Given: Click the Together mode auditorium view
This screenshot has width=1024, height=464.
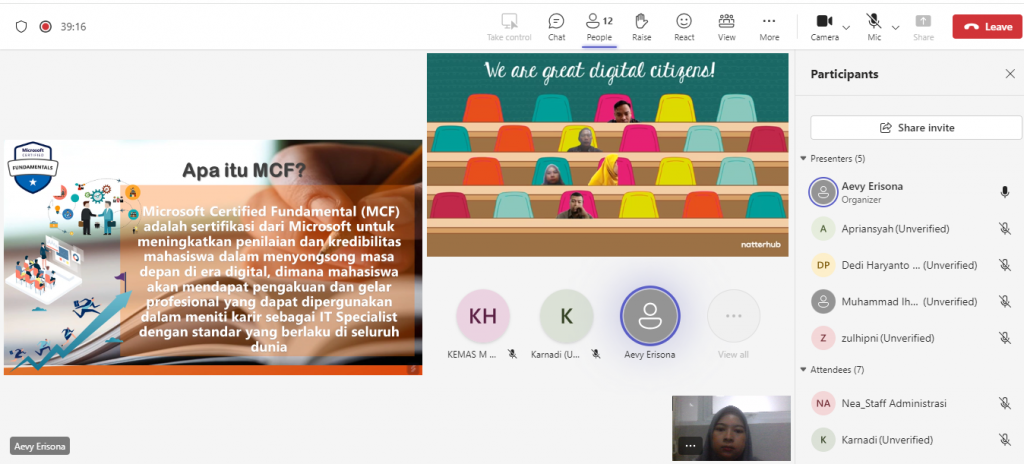Looking at the screenshot, I should (607, 155).
